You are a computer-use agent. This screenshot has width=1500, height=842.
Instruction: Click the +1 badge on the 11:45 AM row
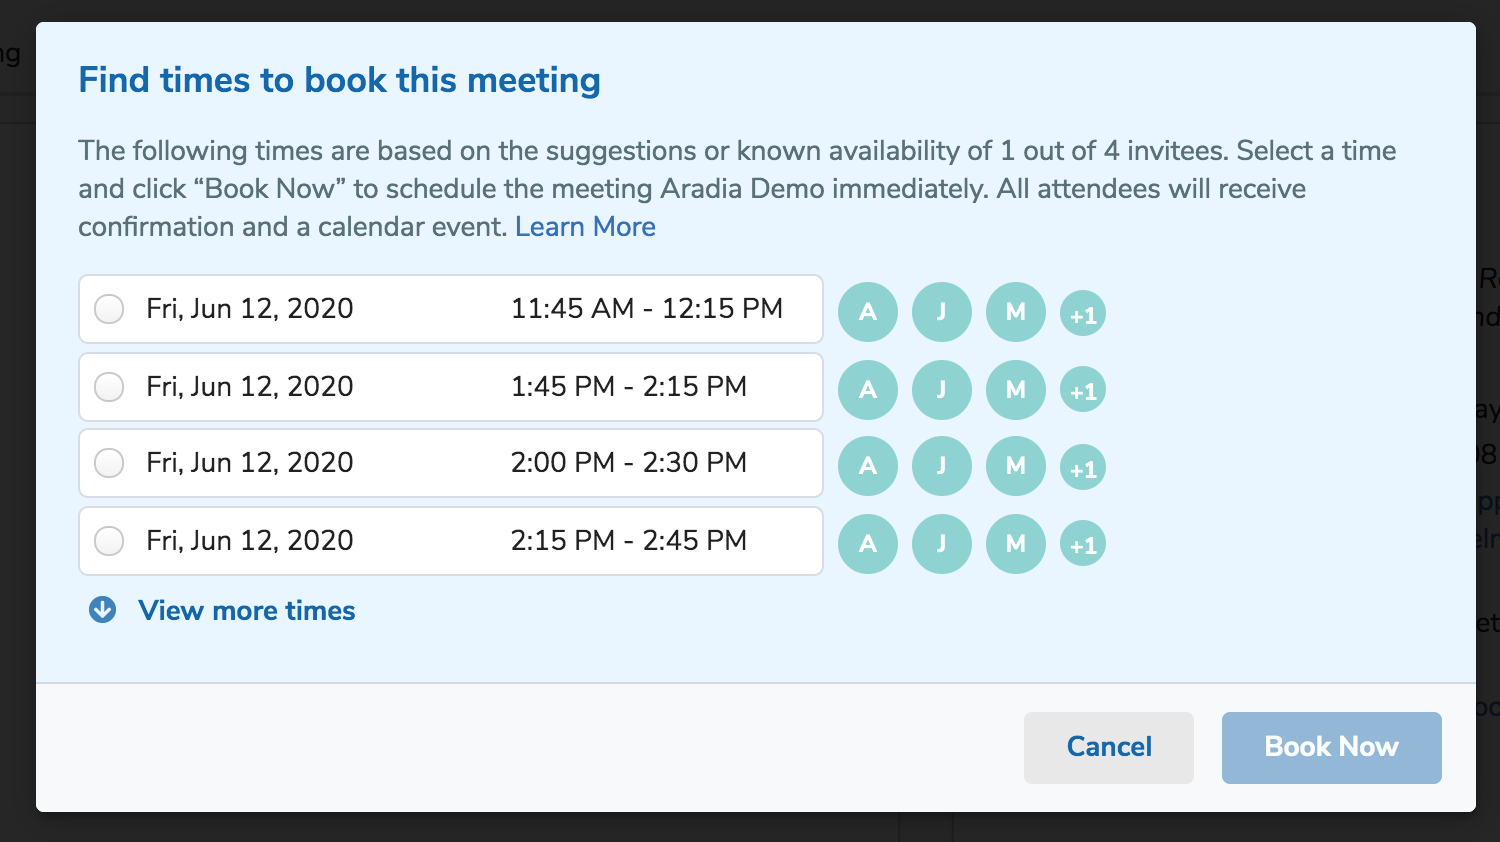[1083, 314]
